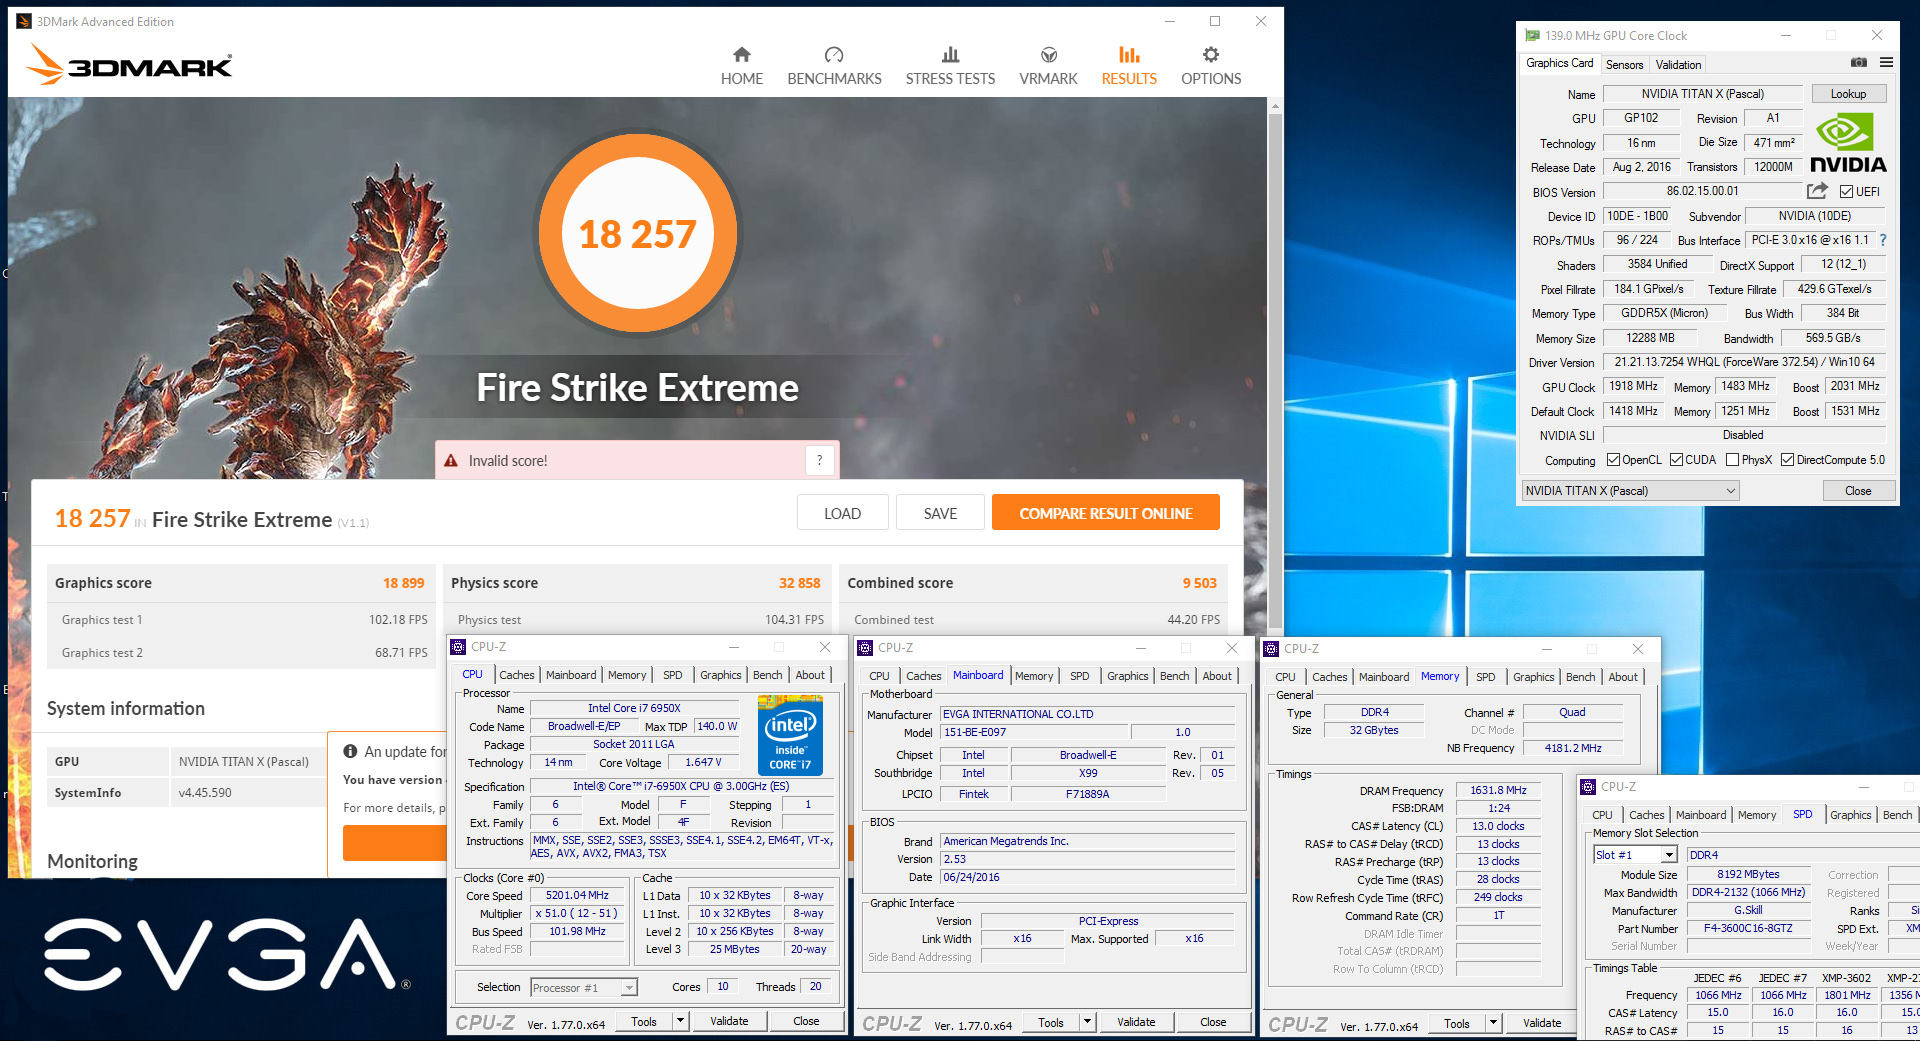Click the NVIDIA logo in GPU-Z

(1847, 144)
